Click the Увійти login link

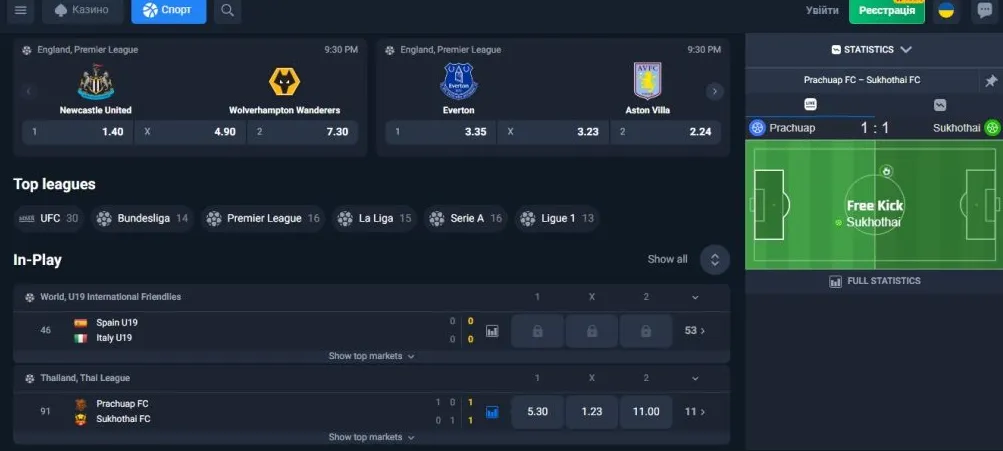pos(822,10)
